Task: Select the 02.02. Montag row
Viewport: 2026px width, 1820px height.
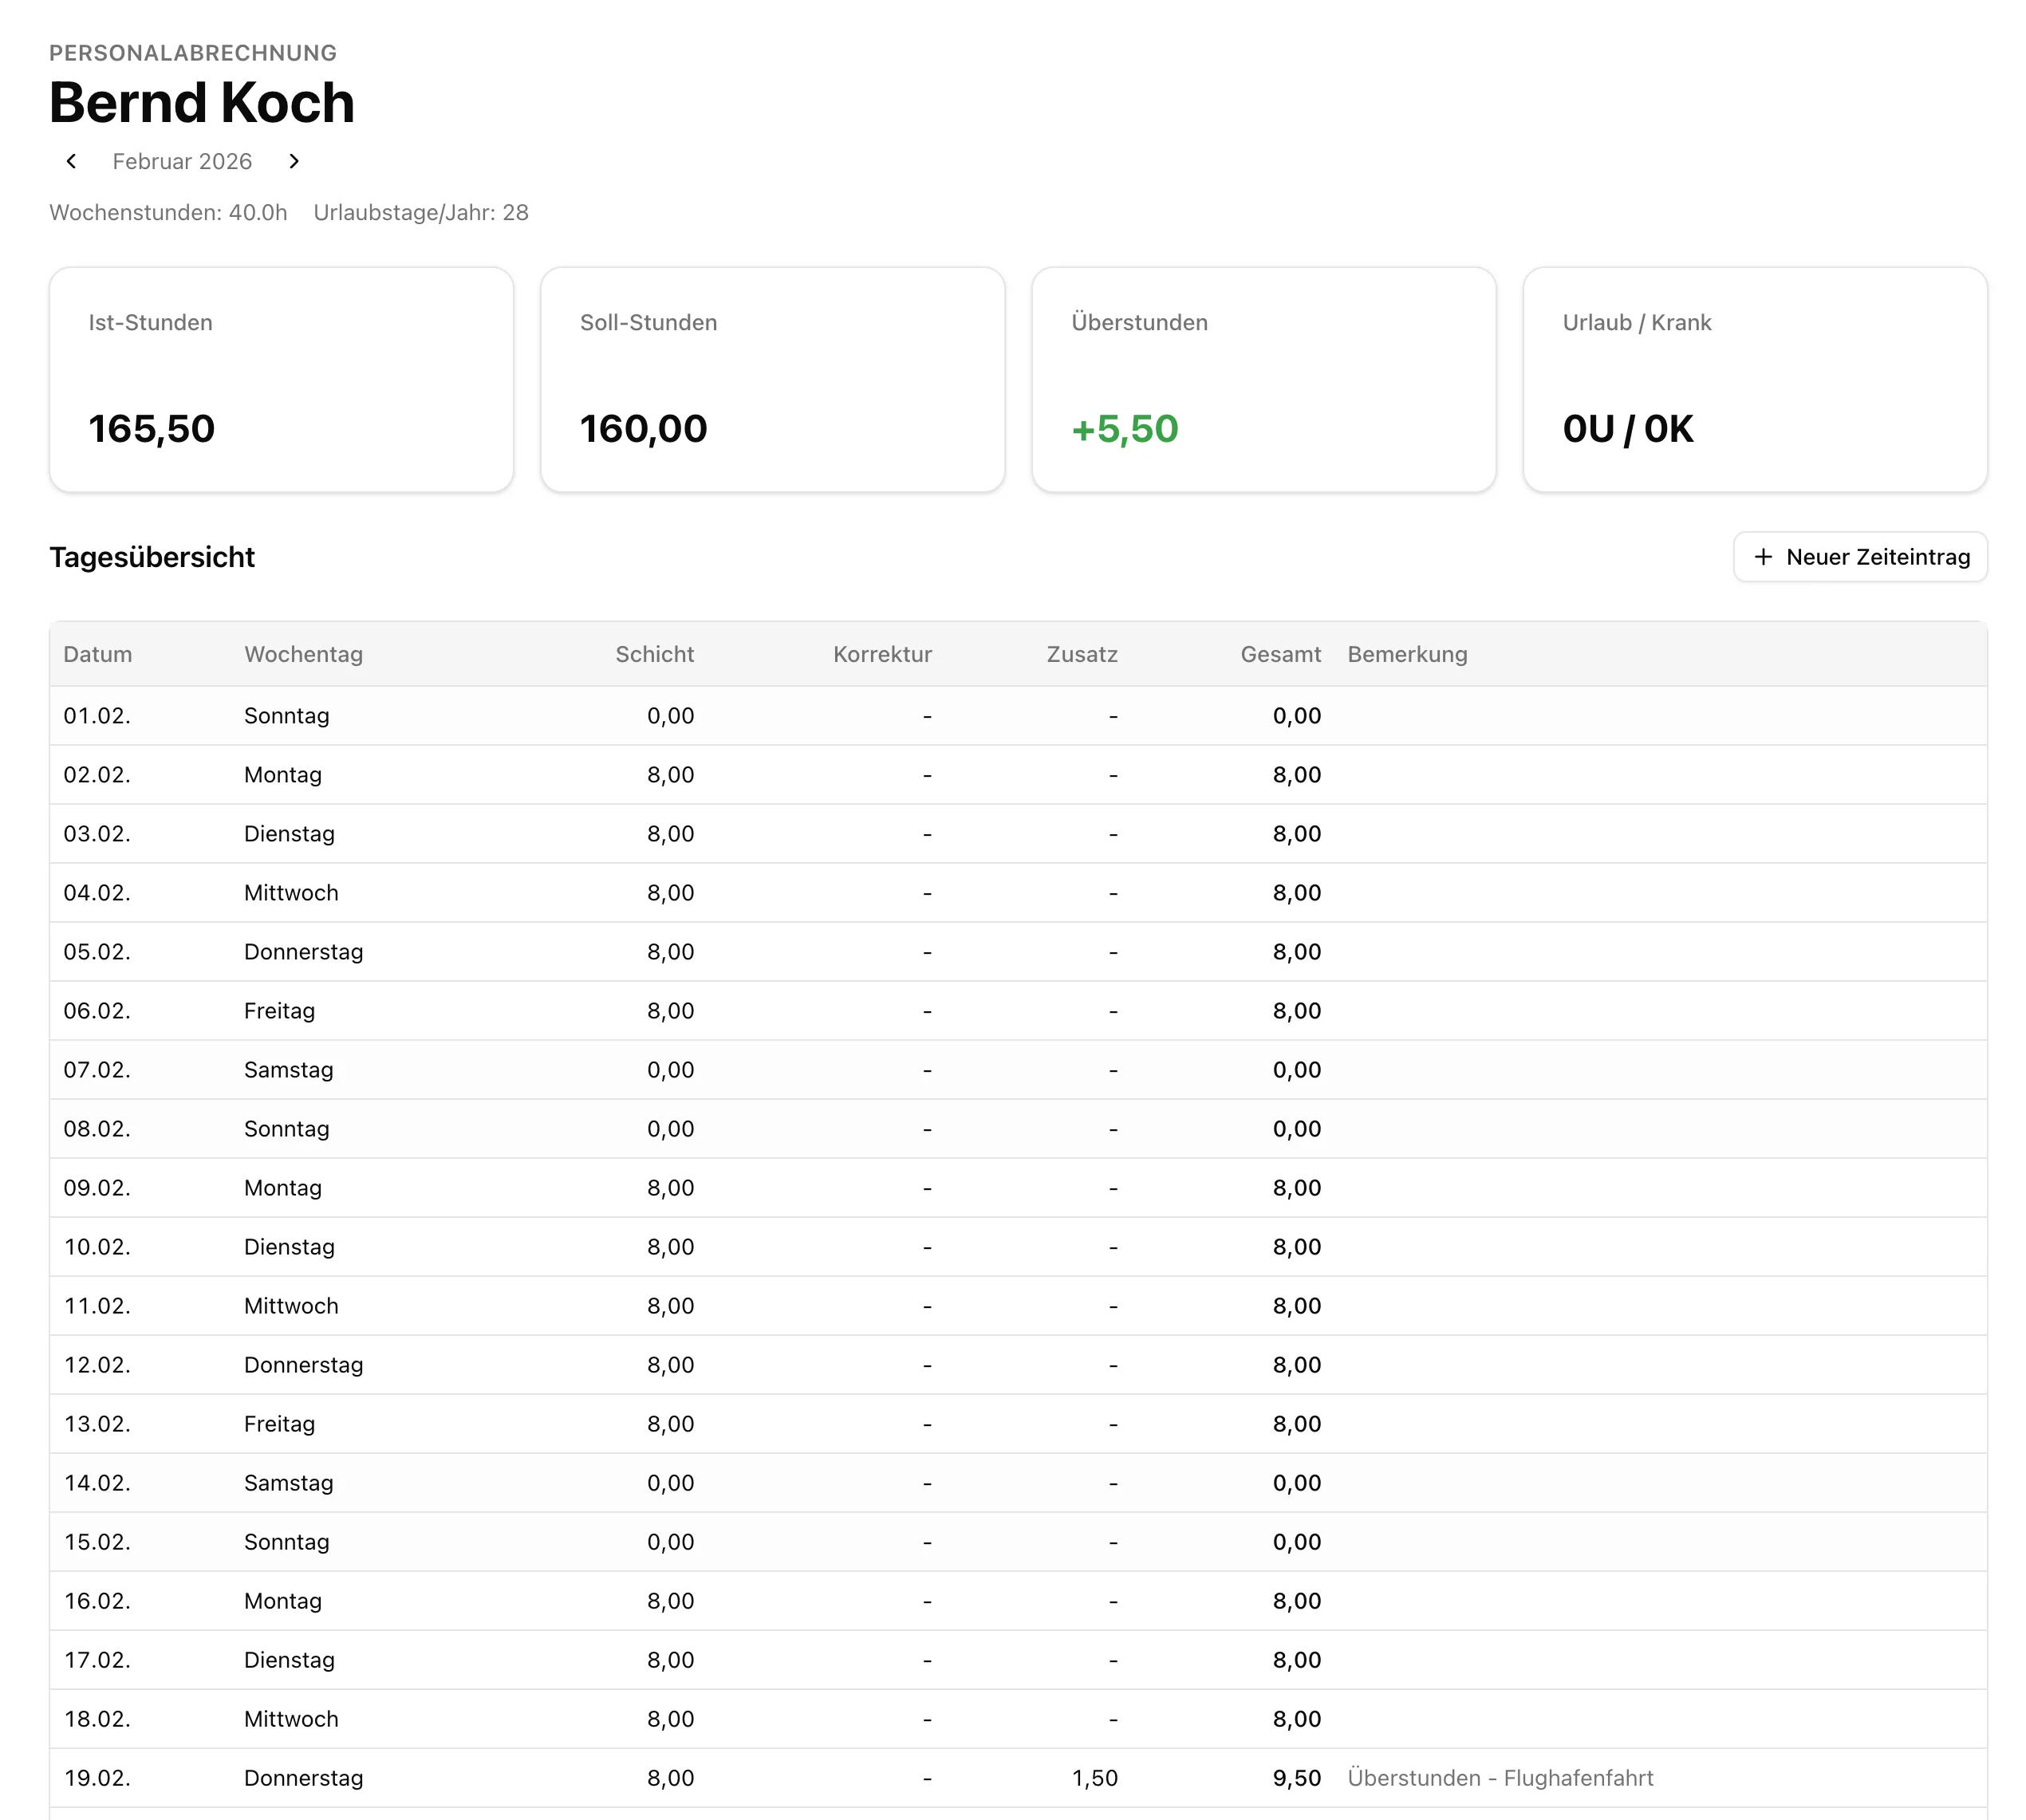Action: (x=283, y=775)
